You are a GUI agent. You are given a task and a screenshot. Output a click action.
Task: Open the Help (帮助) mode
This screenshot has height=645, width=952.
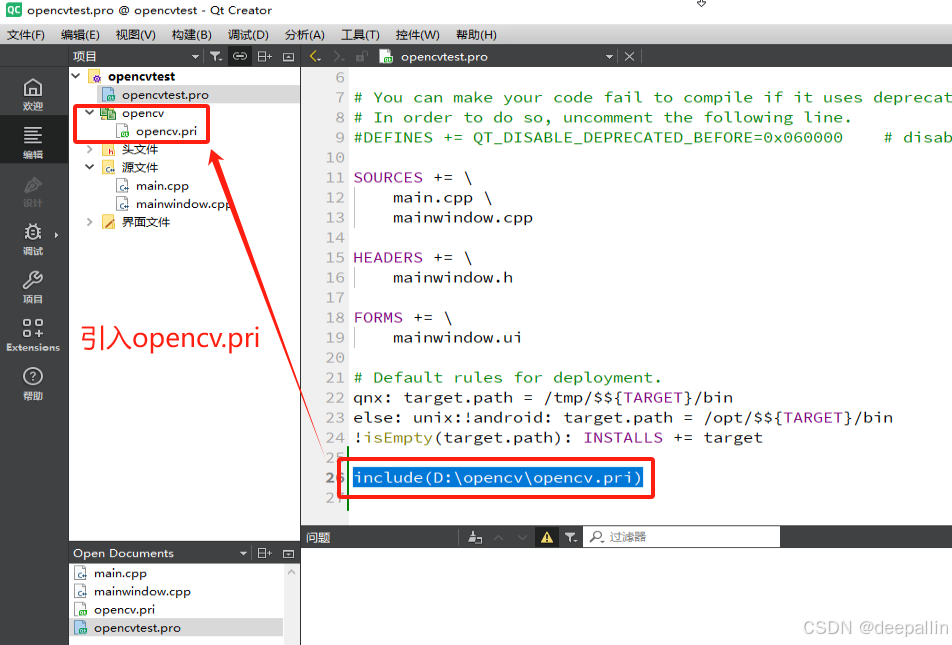(33, 383)
